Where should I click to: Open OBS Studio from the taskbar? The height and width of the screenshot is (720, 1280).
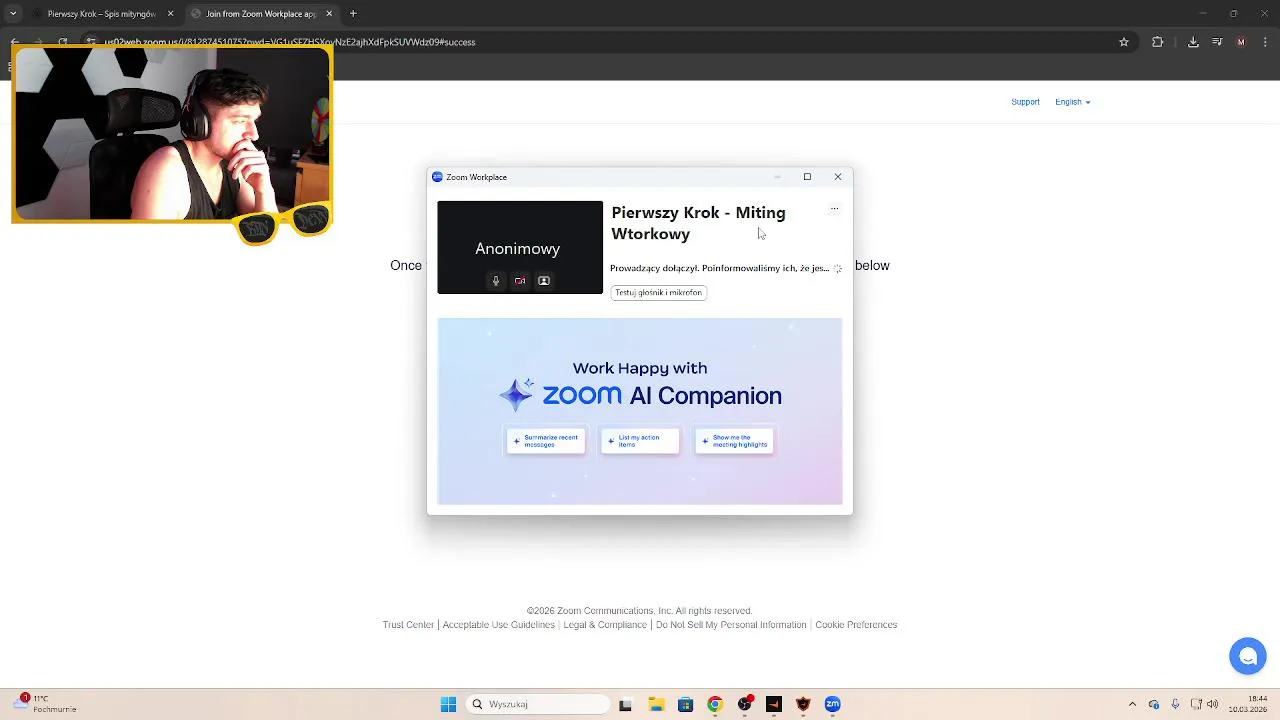[x=744, y=704]
